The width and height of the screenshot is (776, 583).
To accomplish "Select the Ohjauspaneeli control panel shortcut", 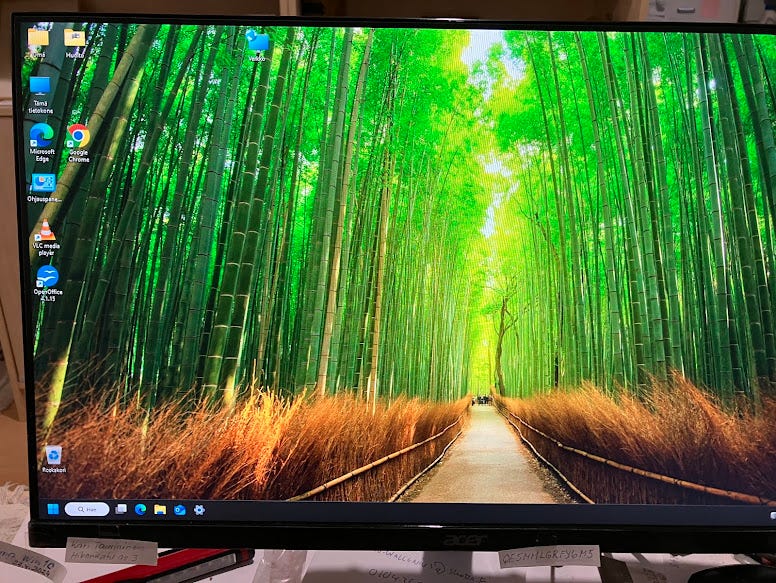I will [x=44, y=188].
